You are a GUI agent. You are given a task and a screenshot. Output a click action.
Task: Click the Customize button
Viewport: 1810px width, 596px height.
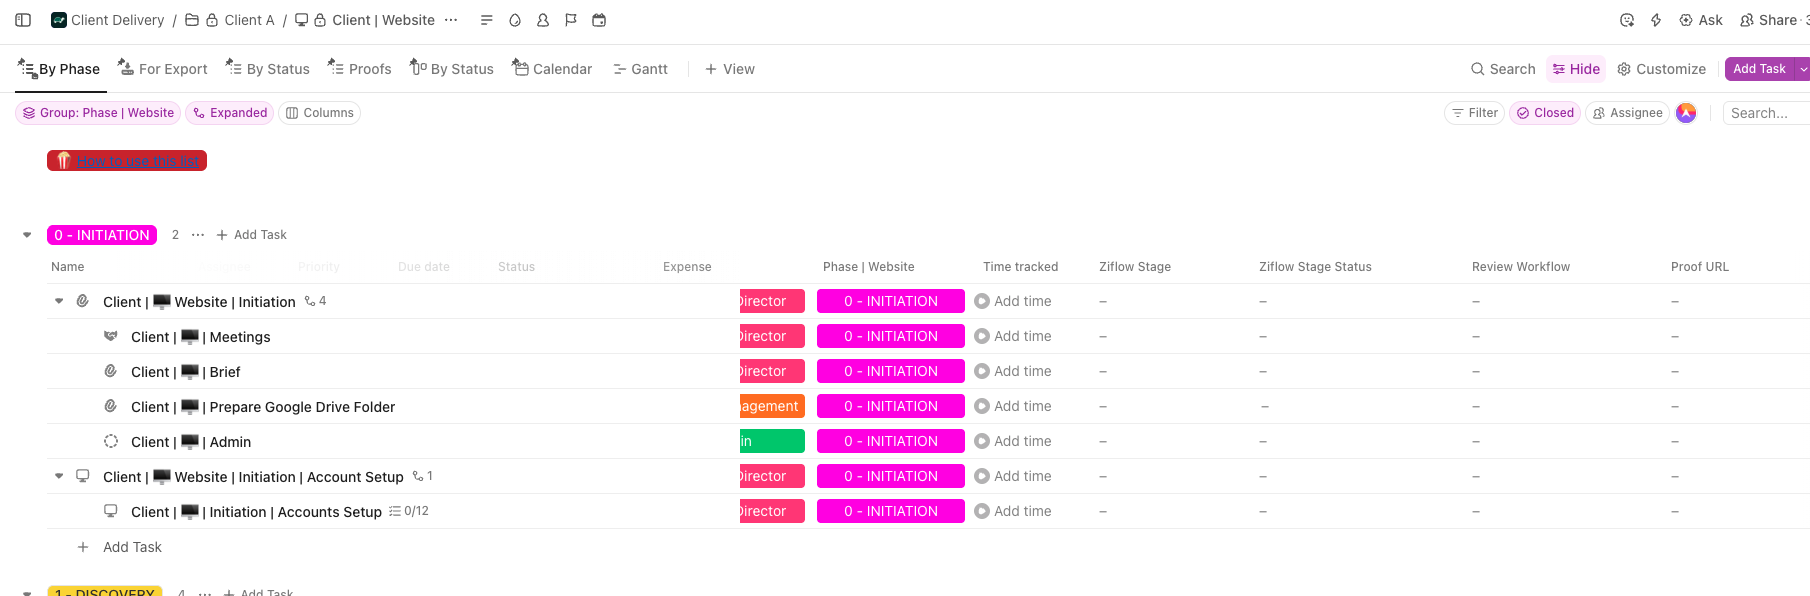[x=1662, y=69]
